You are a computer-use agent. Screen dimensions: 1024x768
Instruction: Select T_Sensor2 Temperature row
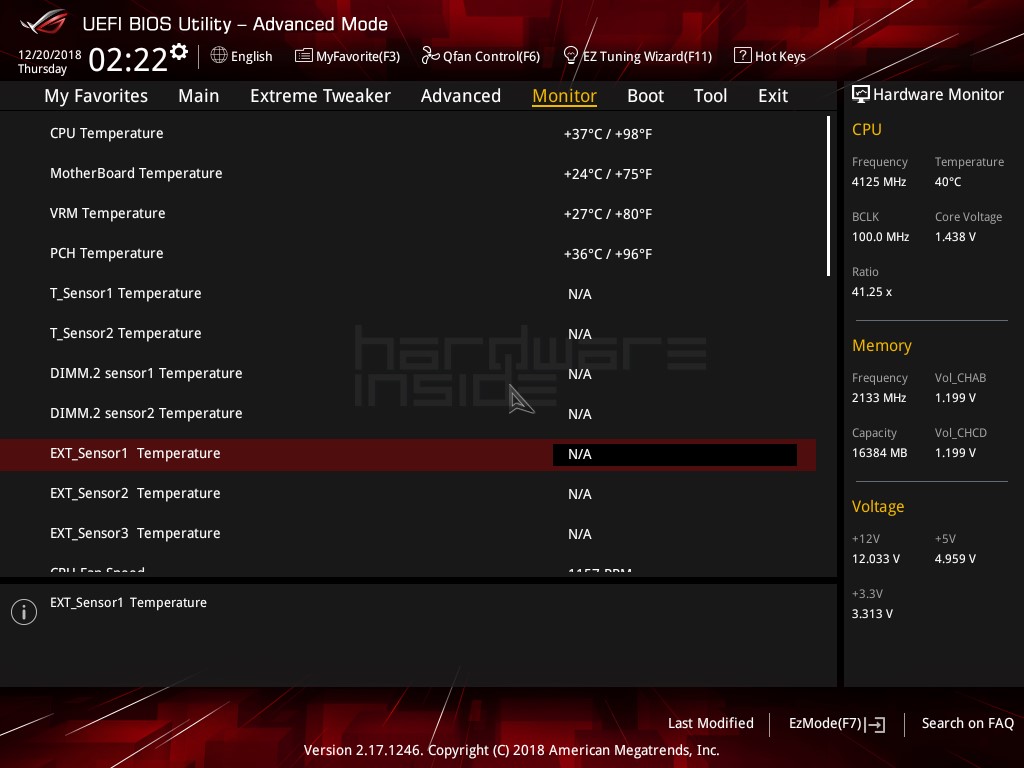408,333
